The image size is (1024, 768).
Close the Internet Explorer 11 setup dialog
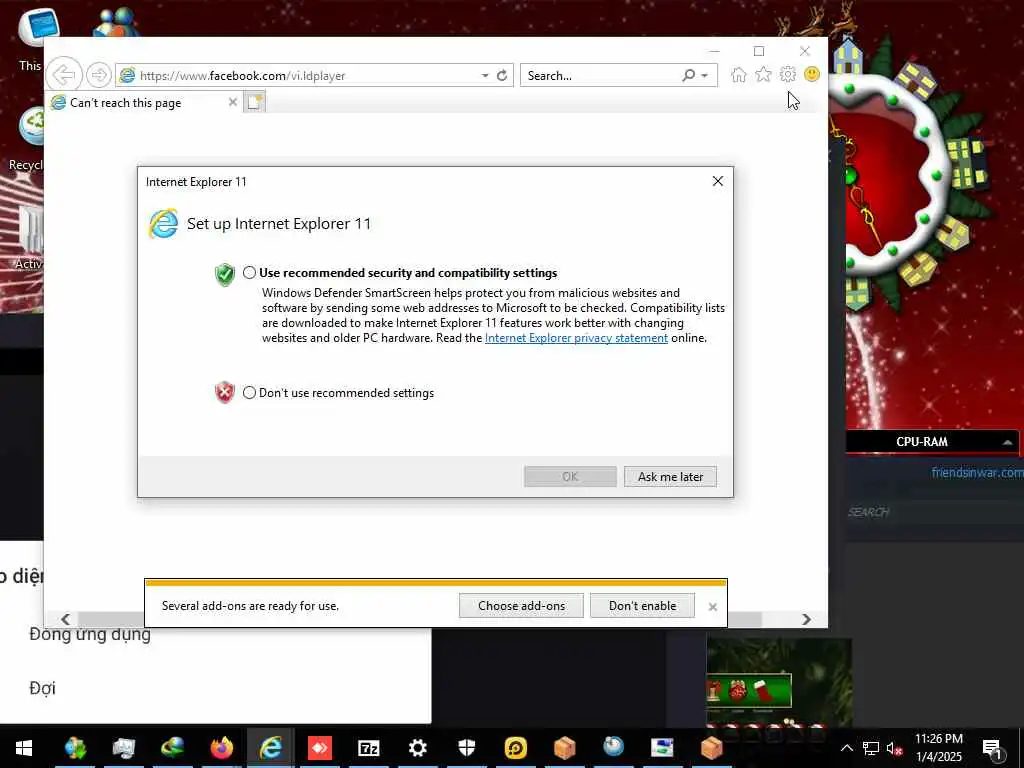[x=718, y=181]
